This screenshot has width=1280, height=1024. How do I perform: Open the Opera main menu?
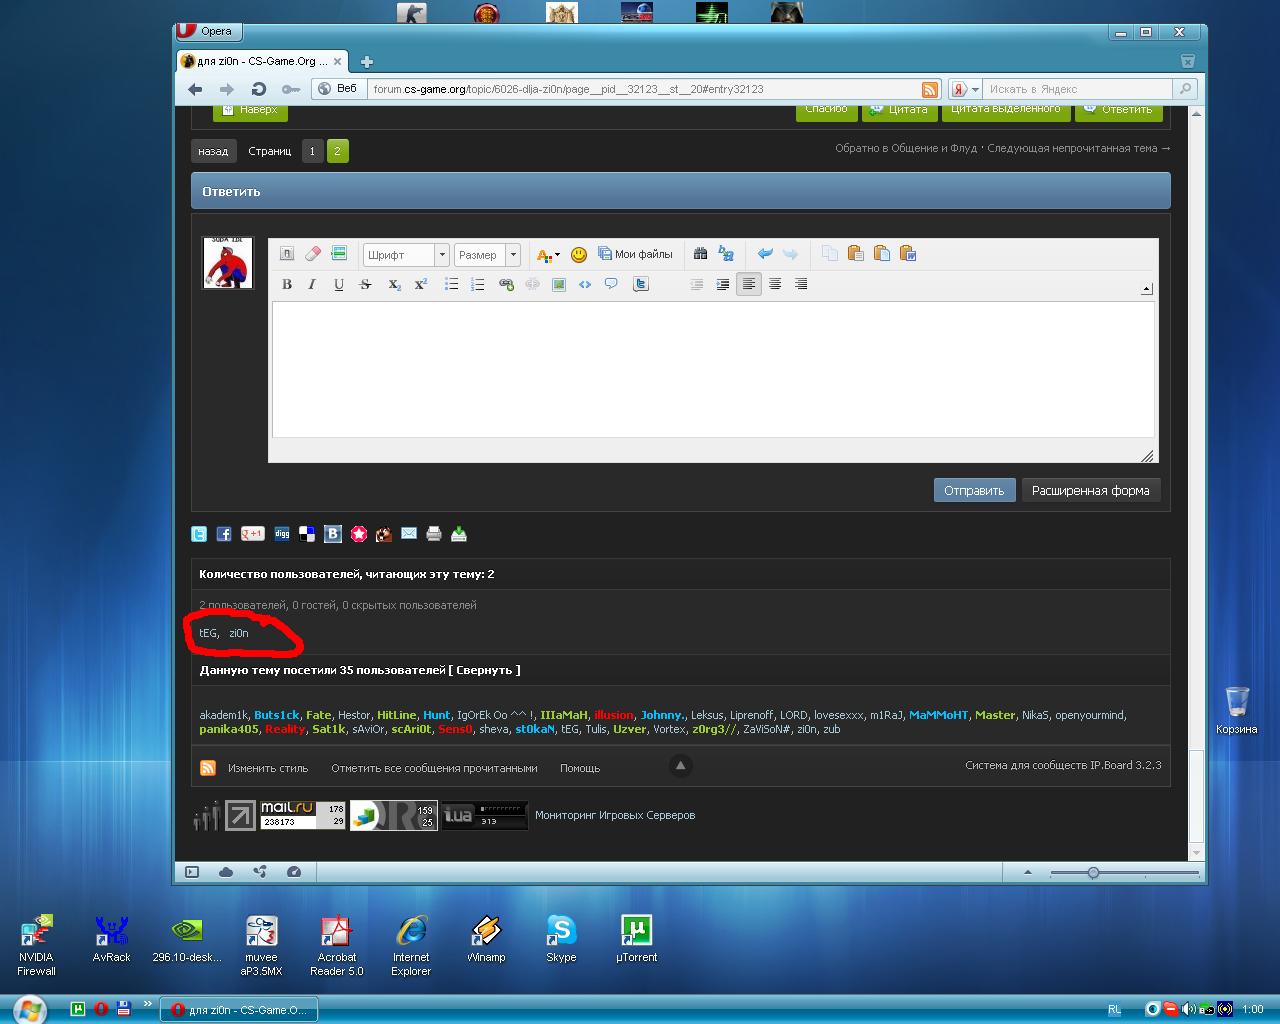click(207, 31)
